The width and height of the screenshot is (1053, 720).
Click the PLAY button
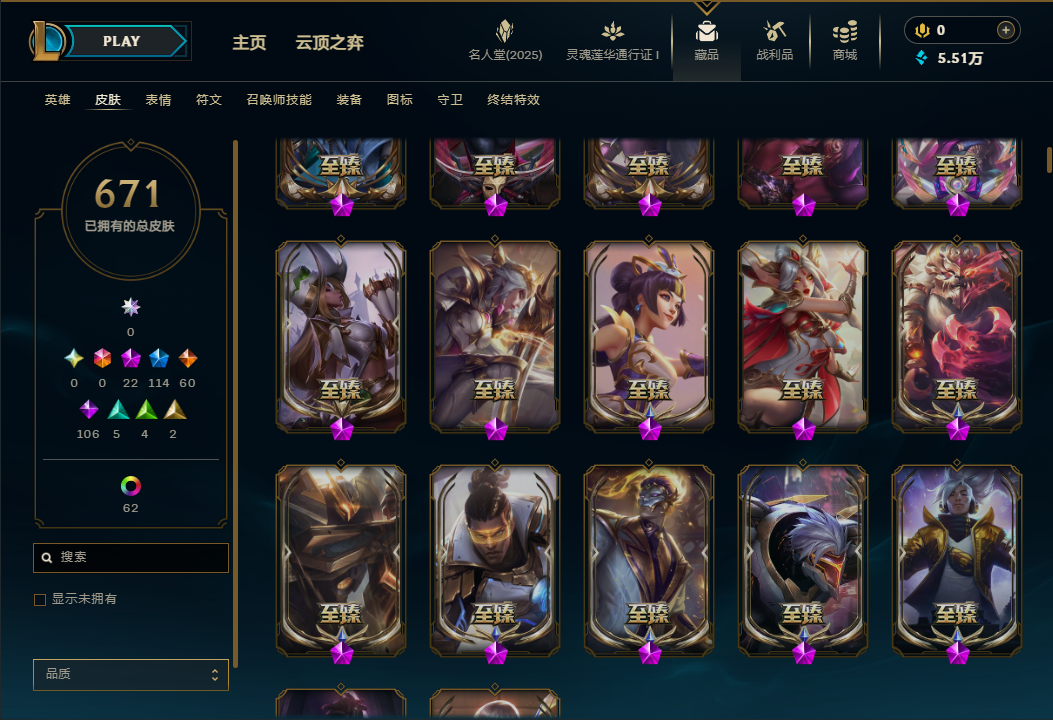point(124,41)
